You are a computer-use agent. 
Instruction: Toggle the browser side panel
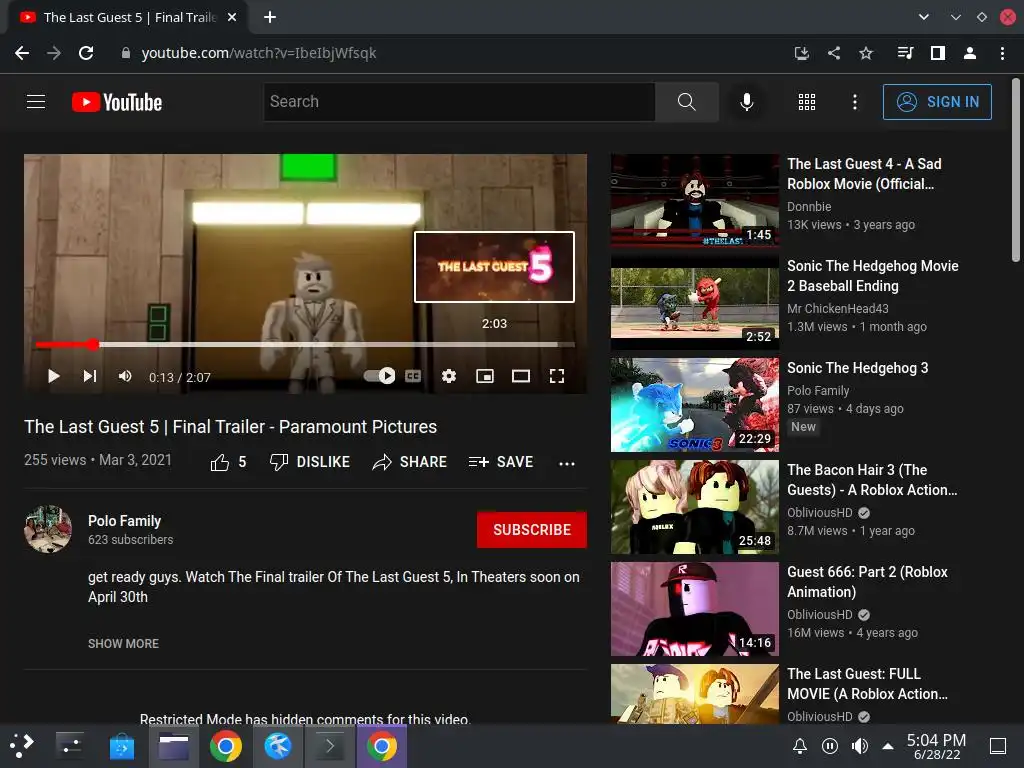pos(938,53)
